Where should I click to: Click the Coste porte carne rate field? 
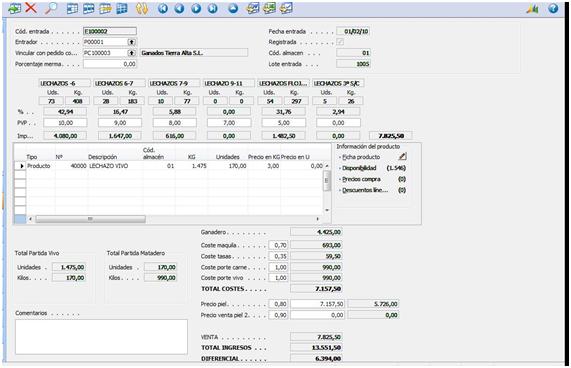pos(278,267)
